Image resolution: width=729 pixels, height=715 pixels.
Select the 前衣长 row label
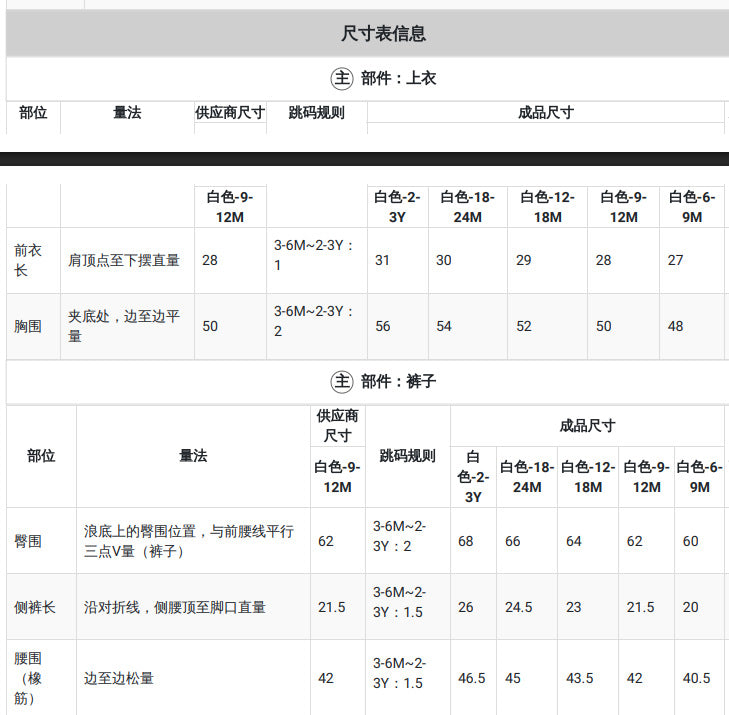coord(28,260)
